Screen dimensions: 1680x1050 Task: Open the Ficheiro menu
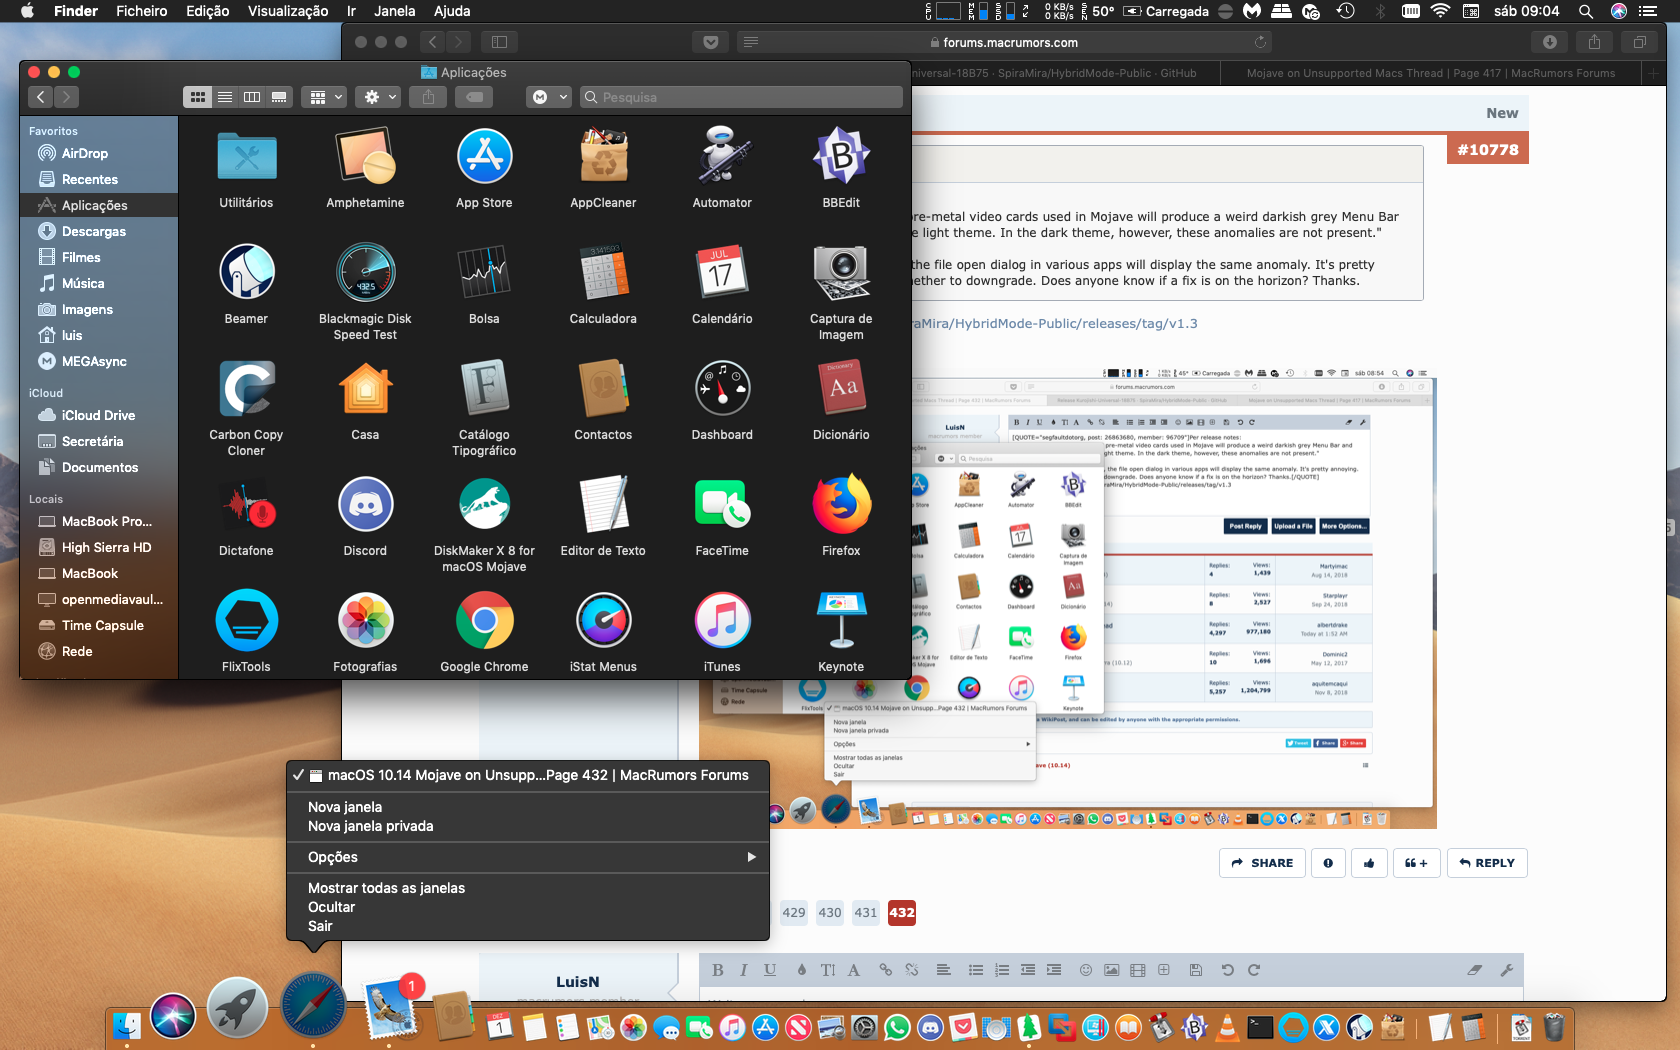coord(142,11)
